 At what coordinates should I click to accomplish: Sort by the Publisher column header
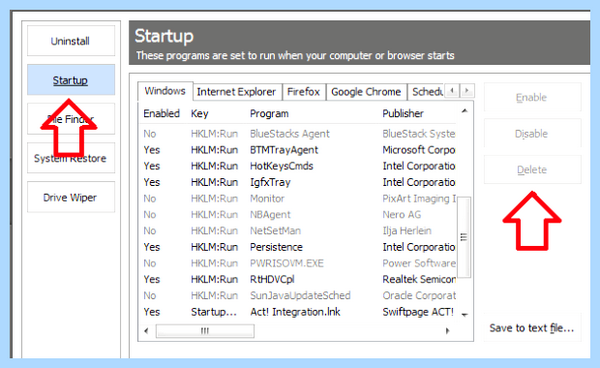pos(403,114)
